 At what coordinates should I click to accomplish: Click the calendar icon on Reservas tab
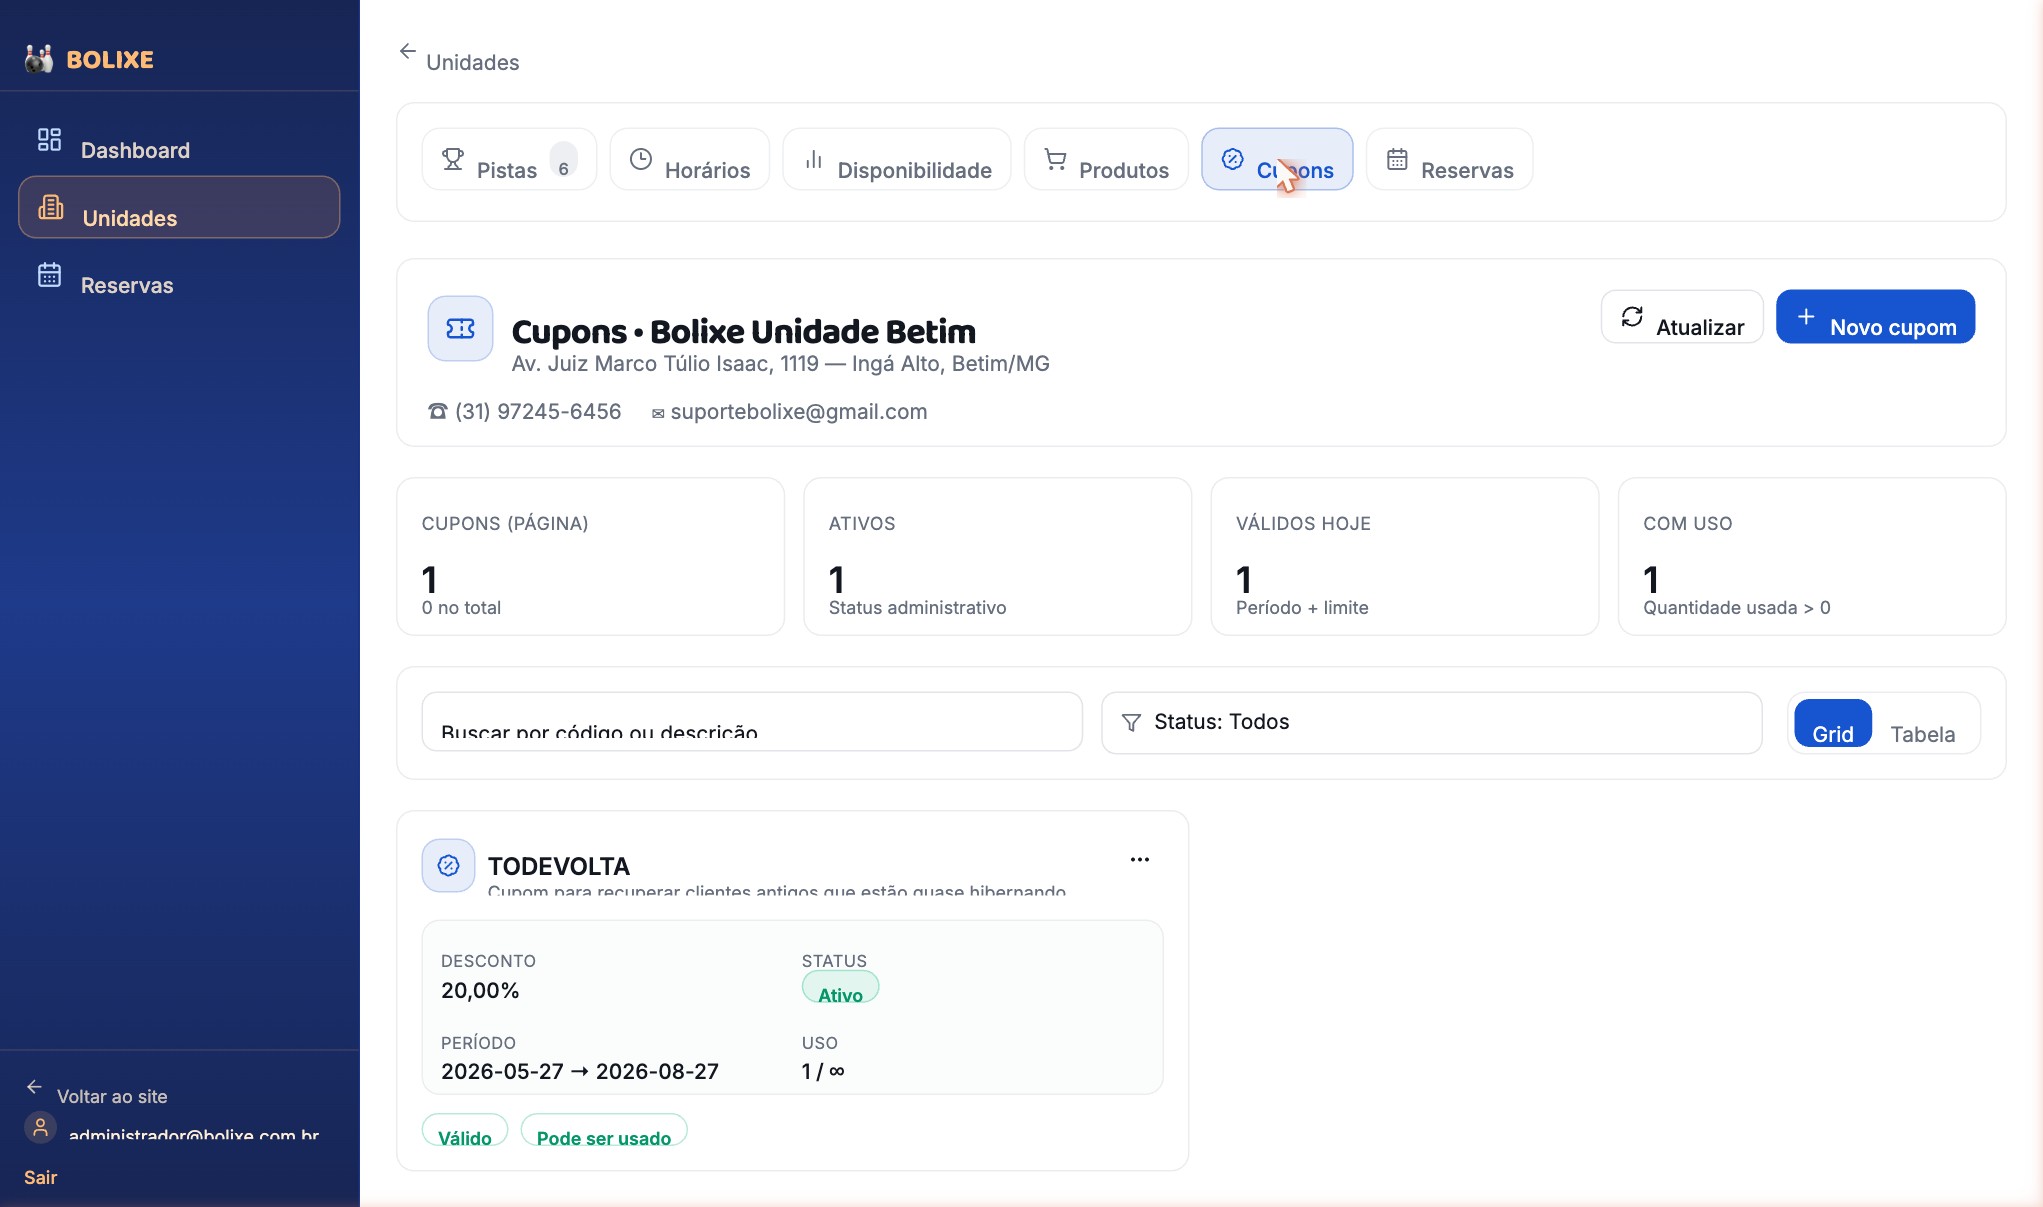coord(1397,159)
